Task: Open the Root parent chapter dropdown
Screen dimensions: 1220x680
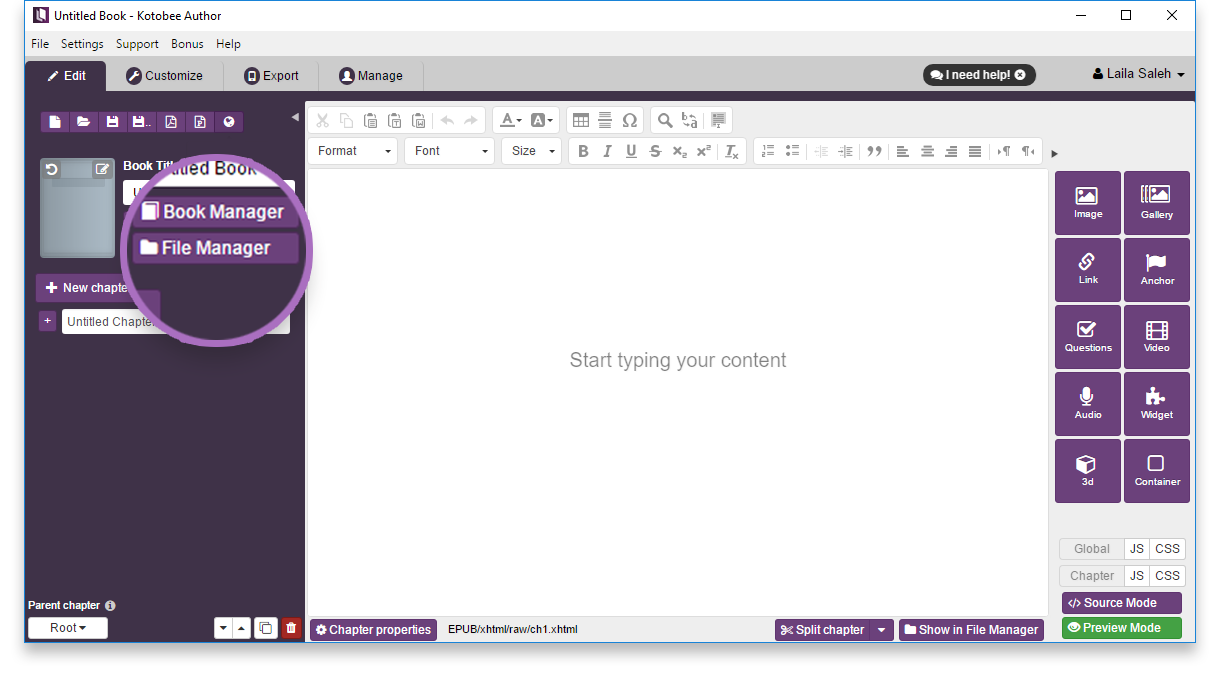Action: click(x=68, y=628)
